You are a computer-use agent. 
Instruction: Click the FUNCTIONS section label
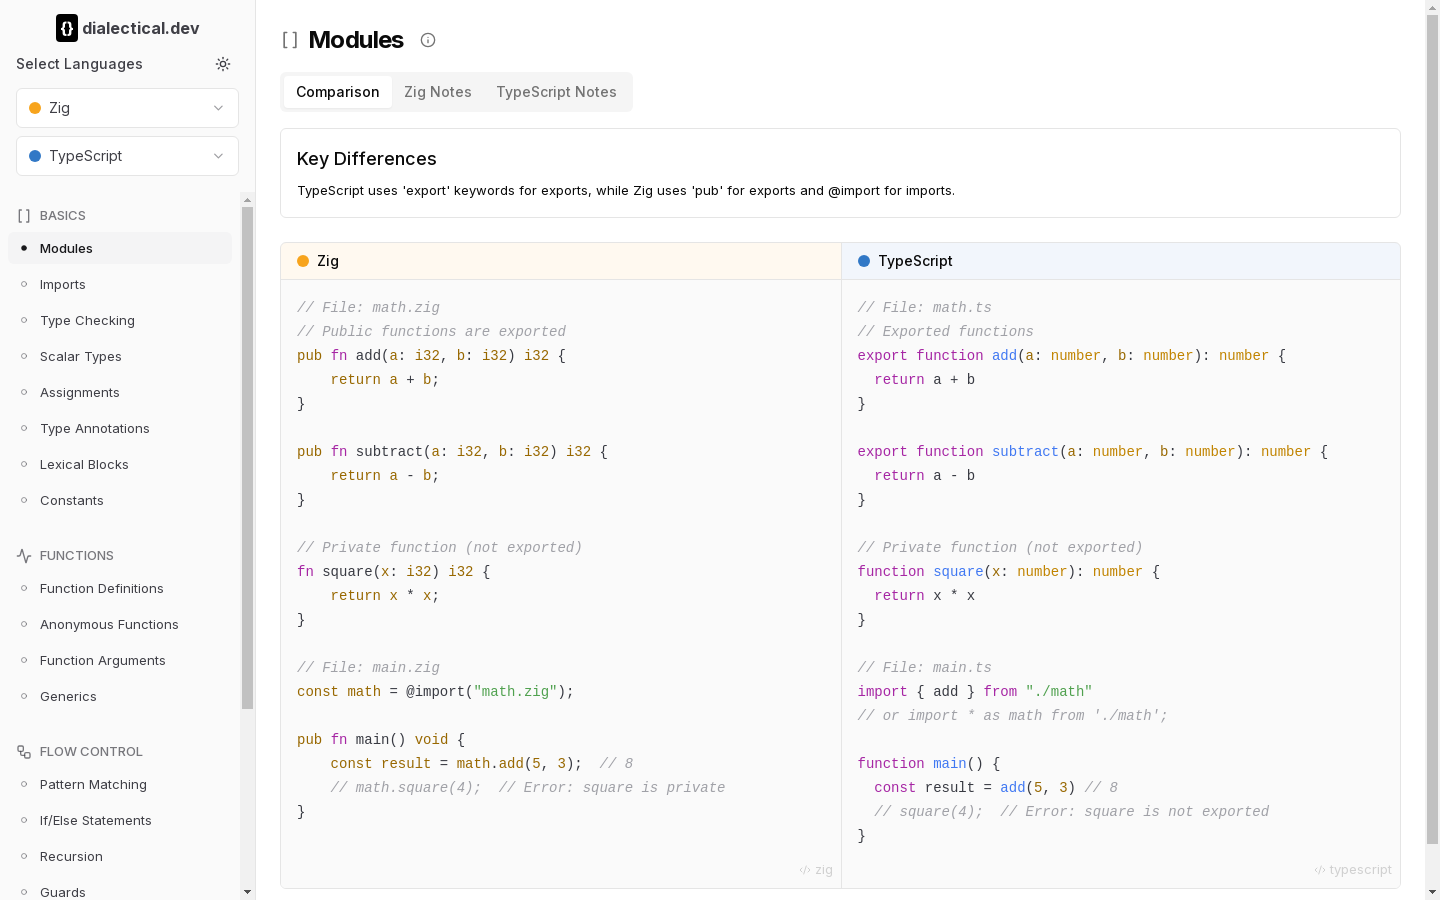[x=77, y=556]
